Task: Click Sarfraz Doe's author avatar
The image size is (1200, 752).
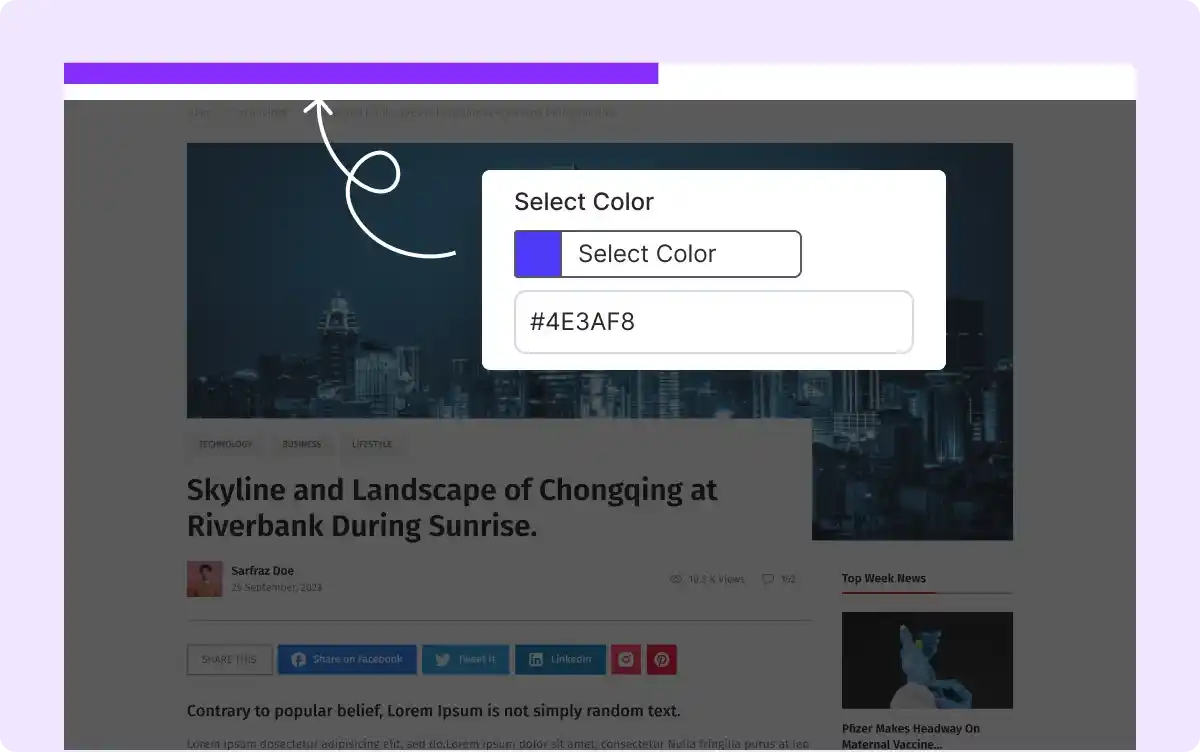Action: coord(204,579)
